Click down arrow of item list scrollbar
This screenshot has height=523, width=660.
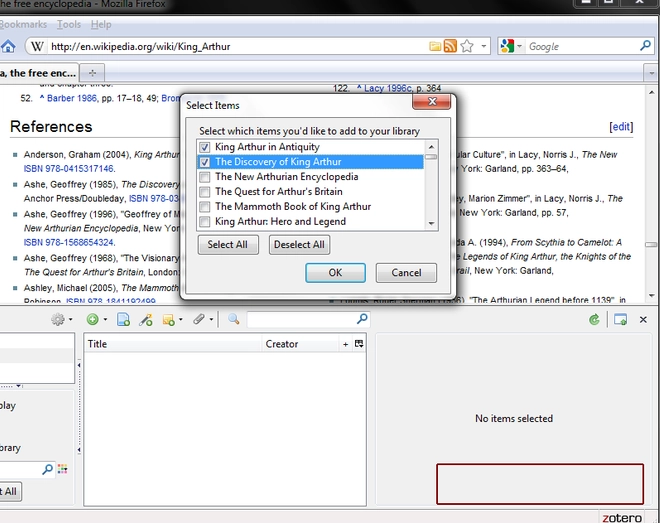431,223
